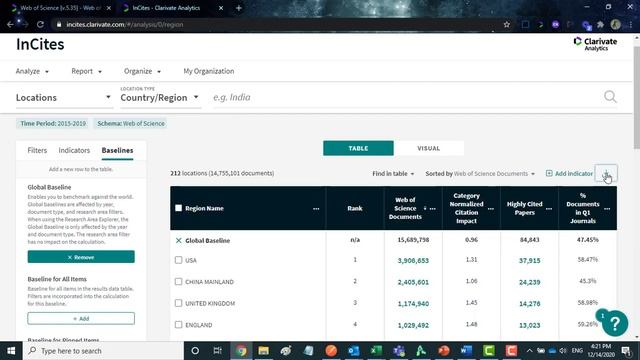
Task: Check the USA row checkbox
Action: pyautogui.click(x=178, y=260)
